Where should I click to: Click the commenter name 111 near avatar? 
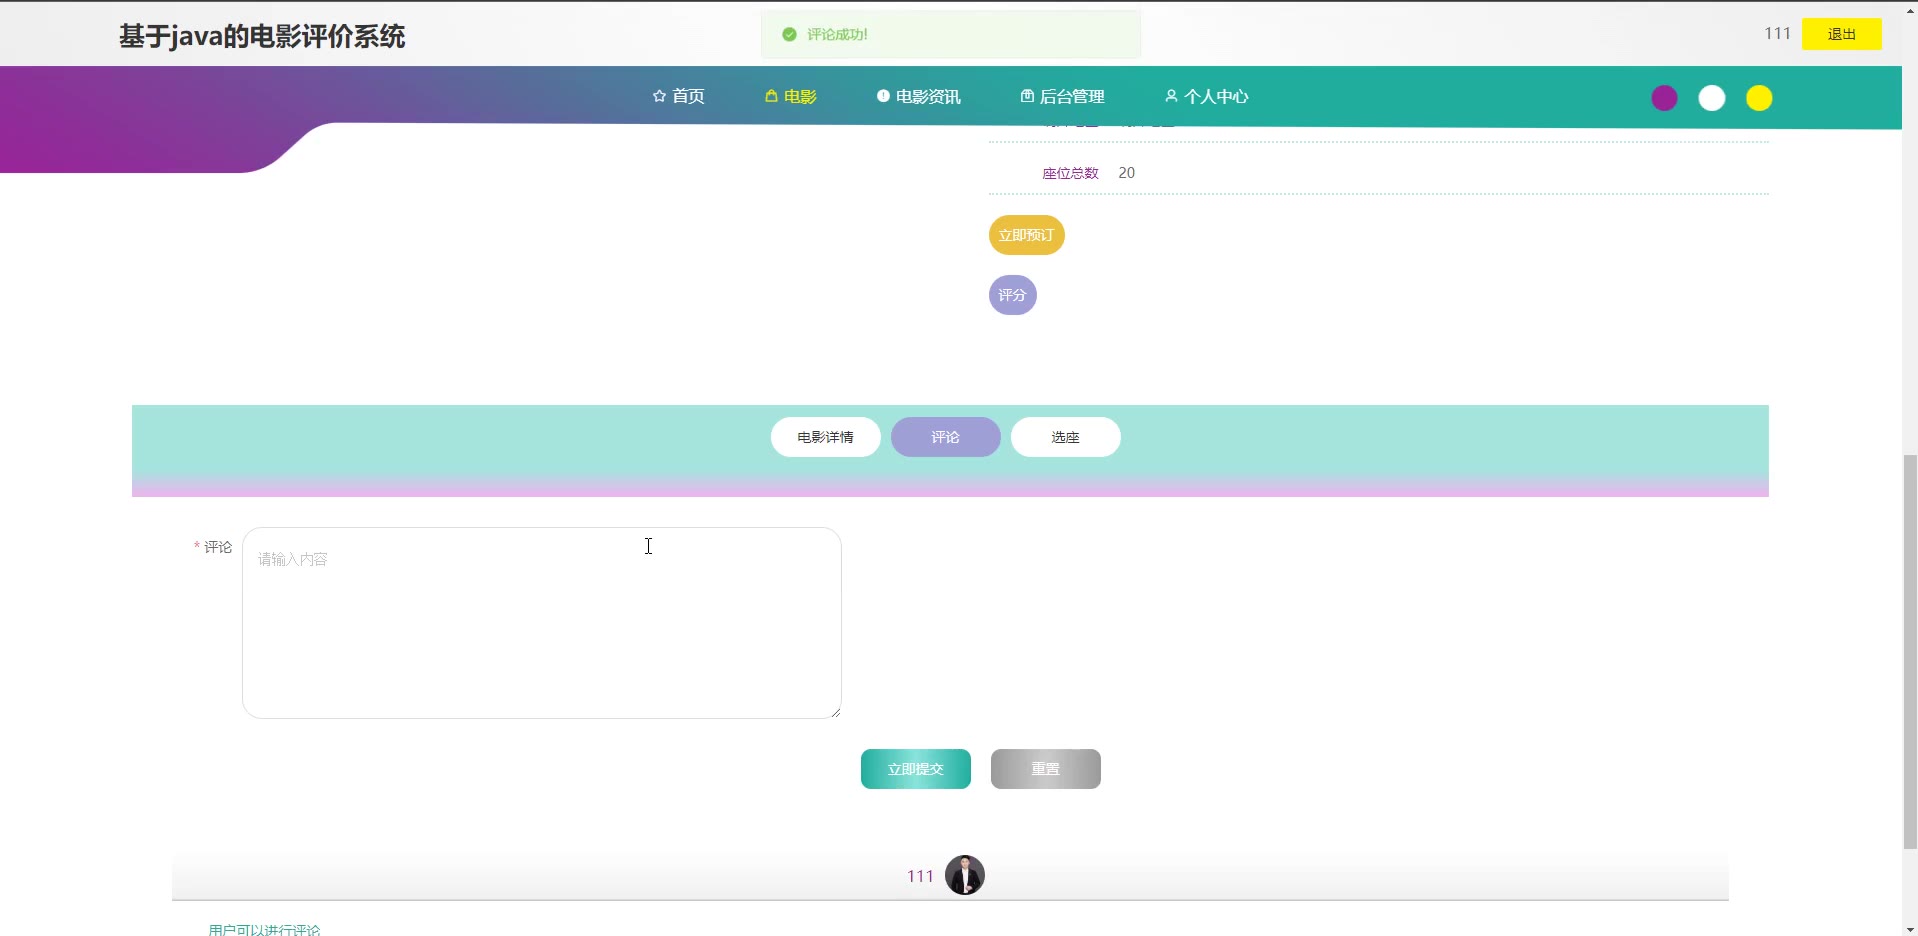click(x=920, y=876)
